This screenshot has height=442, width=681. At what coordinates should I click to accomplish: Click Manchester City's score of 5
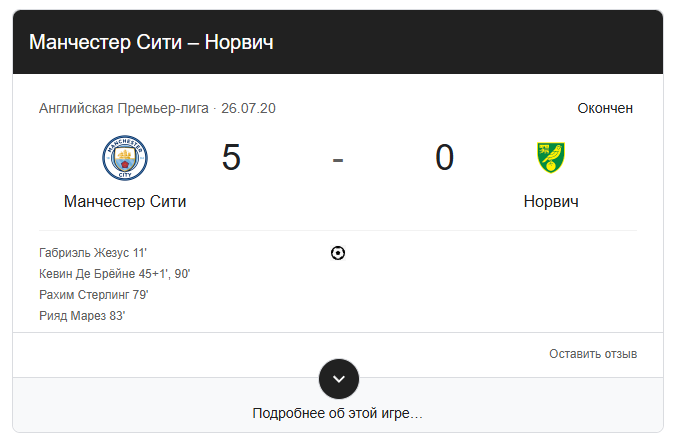(231, 157)
